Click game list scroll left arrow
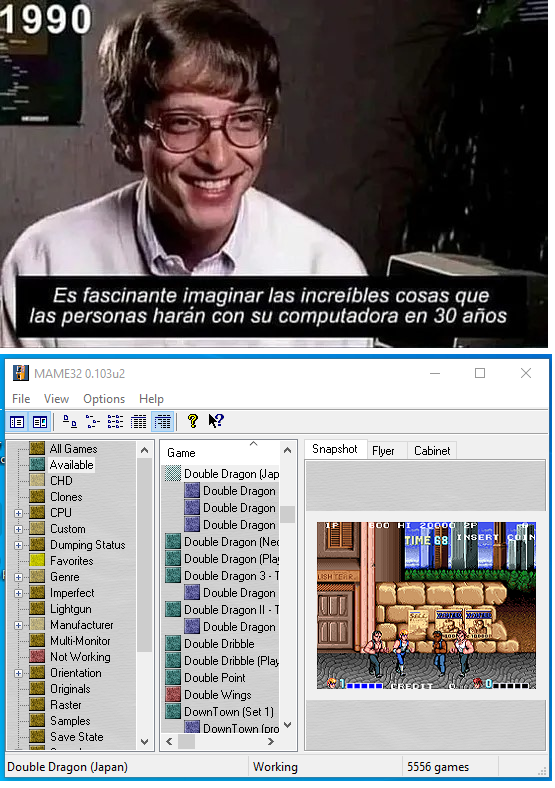Viewport: 555px width, 788px height. coord(169,741)
